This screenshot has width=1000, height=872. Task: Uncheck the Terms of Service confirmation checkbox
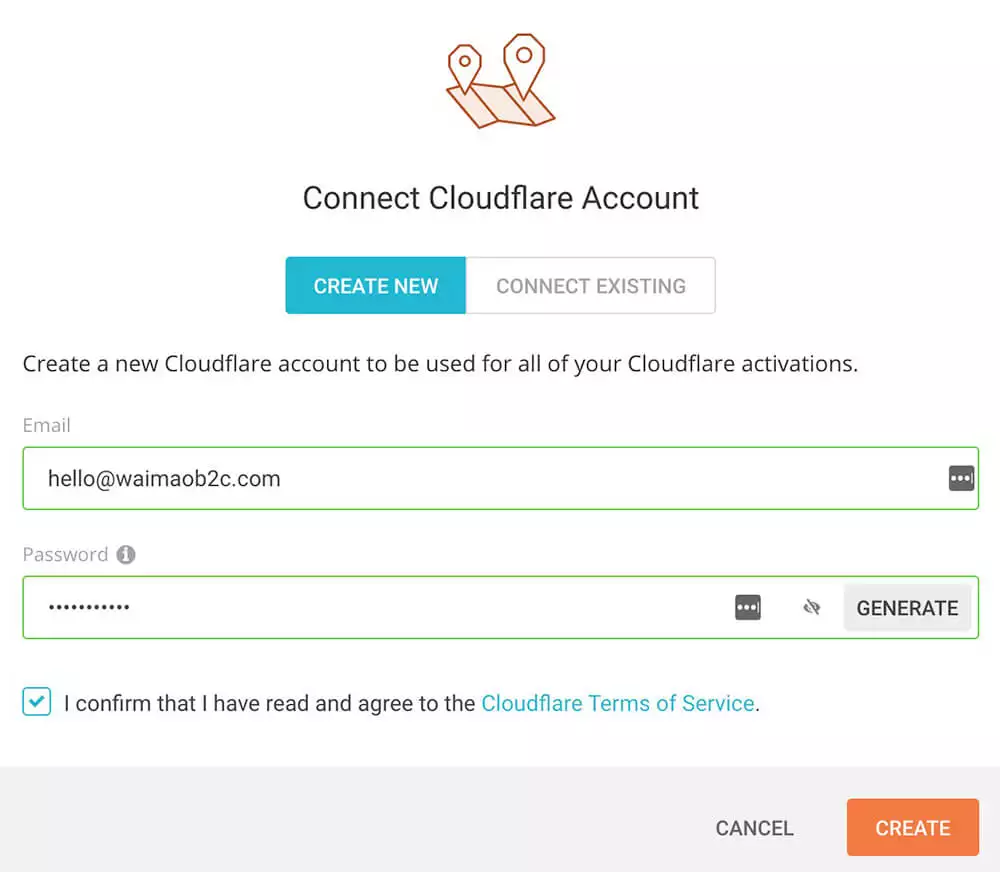coord(36,702)
